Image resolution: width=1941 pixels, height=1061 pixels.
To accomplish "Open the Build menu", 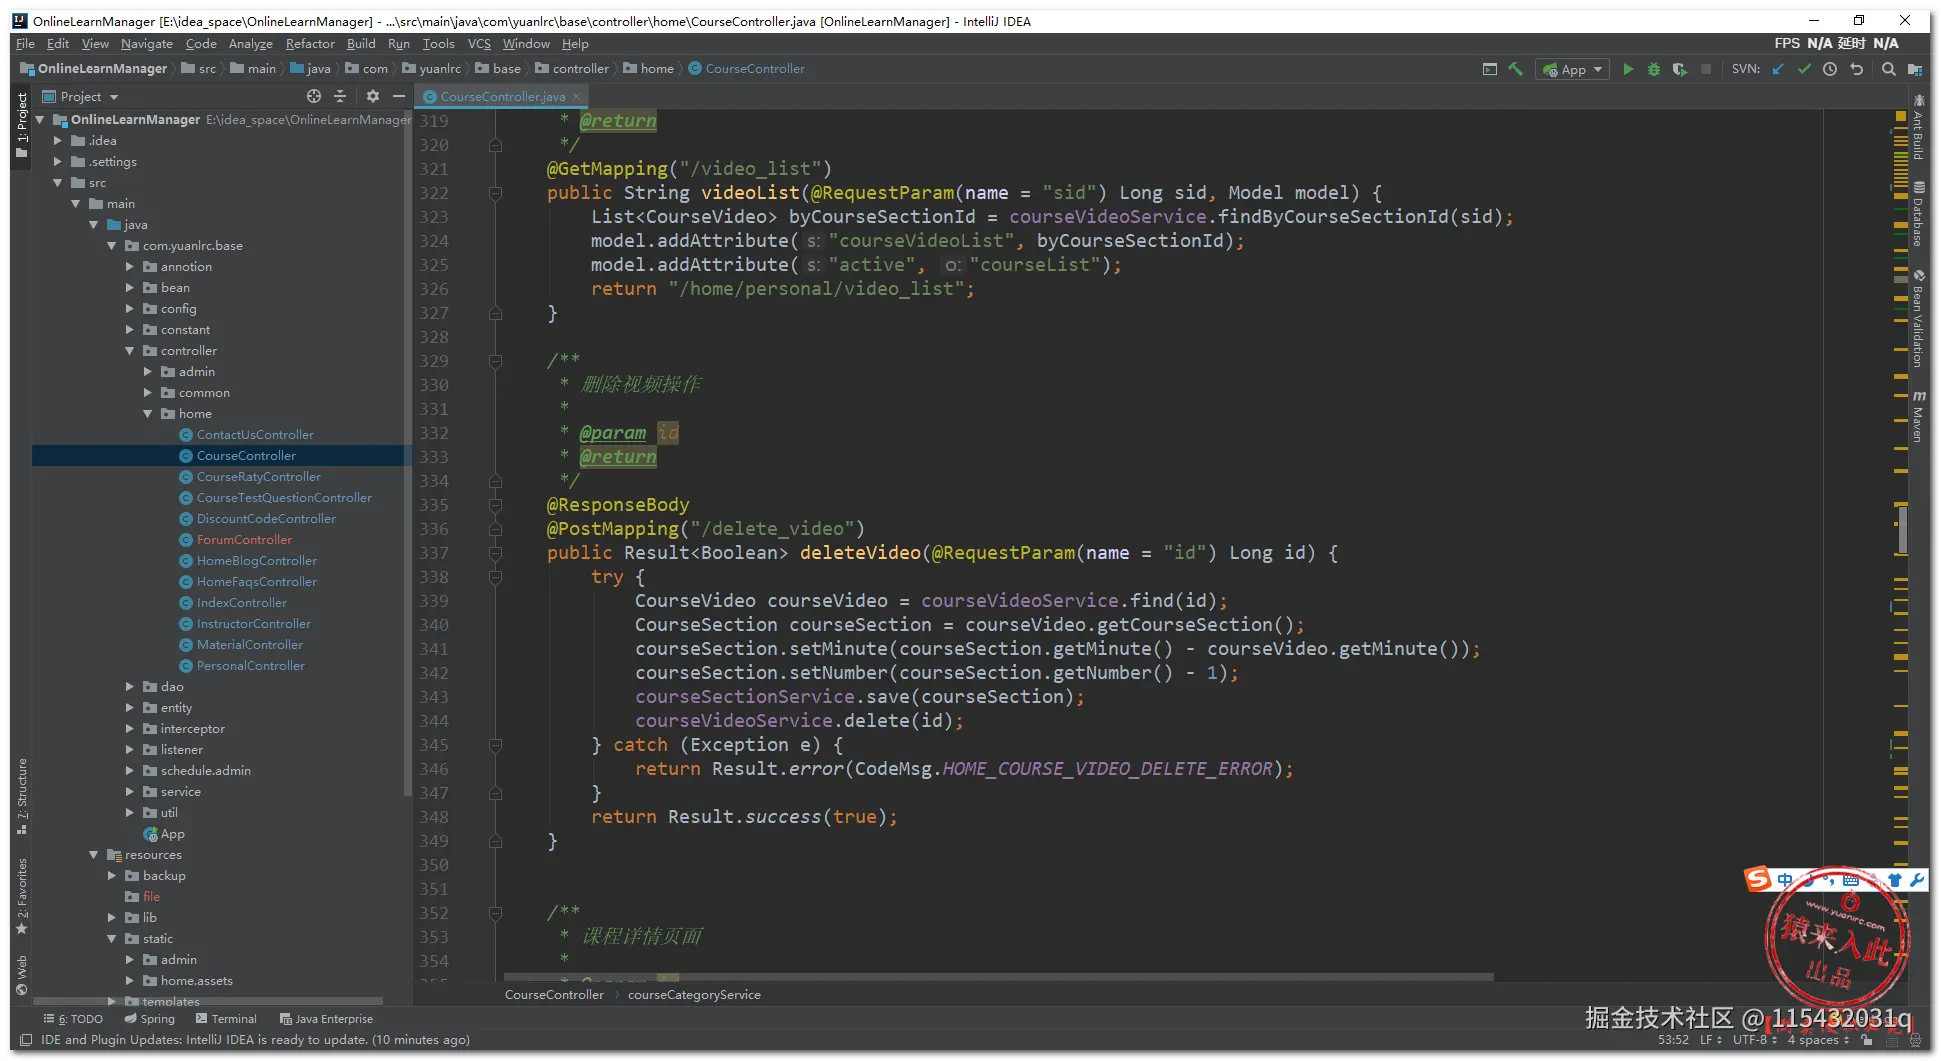I will (361, 44).
